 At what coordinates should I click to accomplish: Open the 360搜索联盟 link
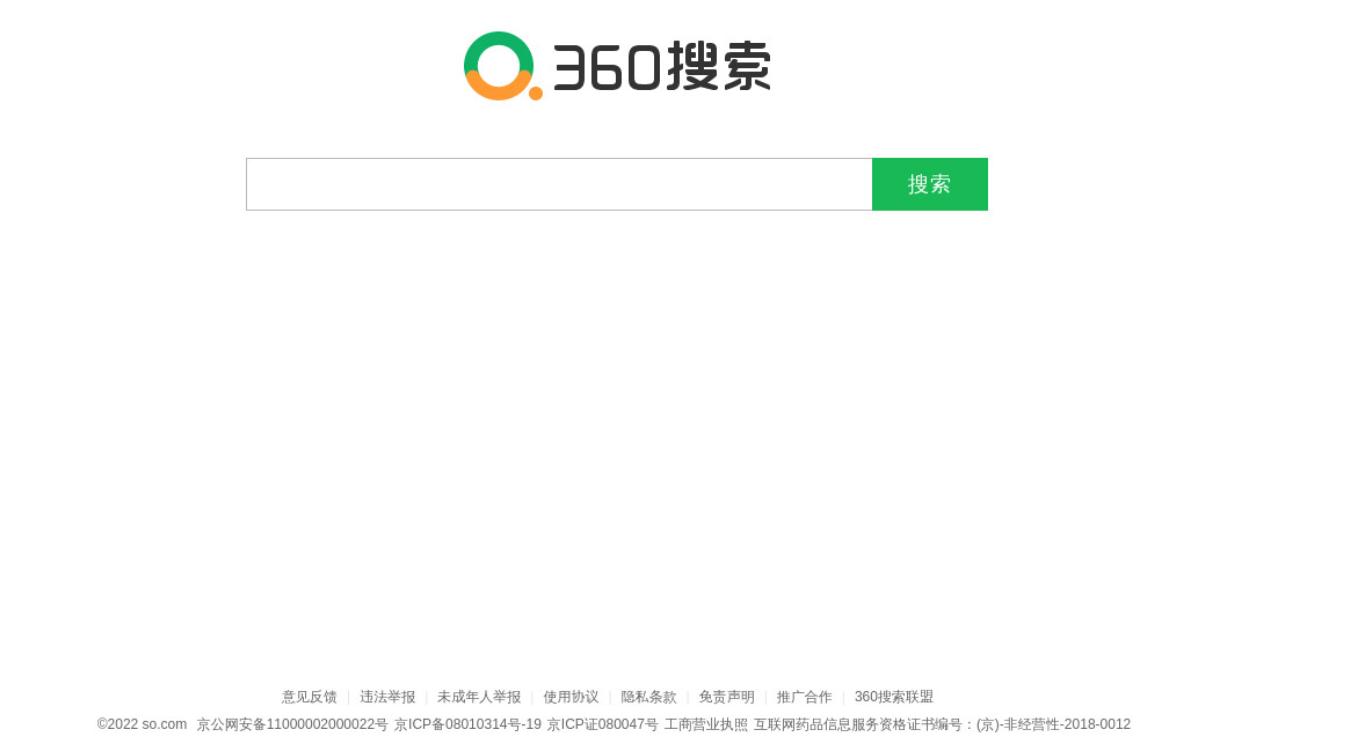[x=894, y=697]
